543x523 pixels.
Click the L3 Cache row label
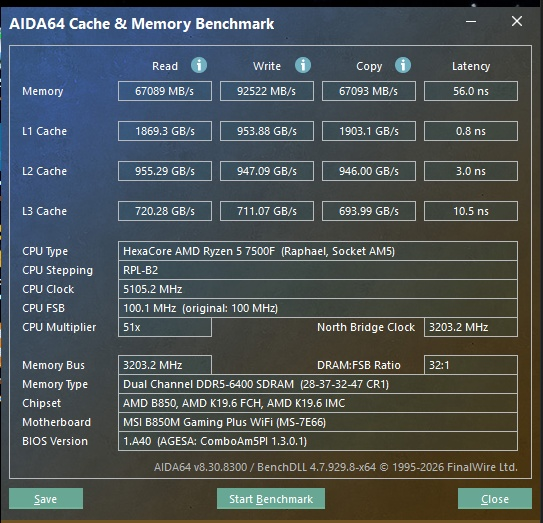[44, 211]
